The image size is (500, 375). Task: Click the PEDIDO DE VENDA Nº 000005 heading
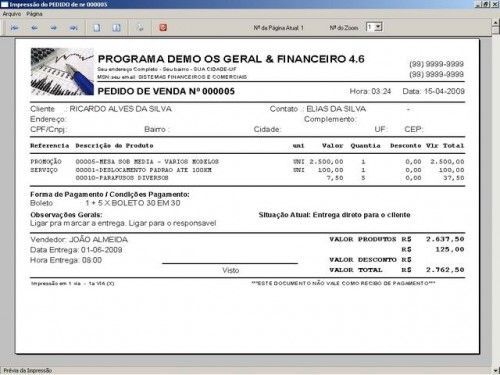[166, 91]
